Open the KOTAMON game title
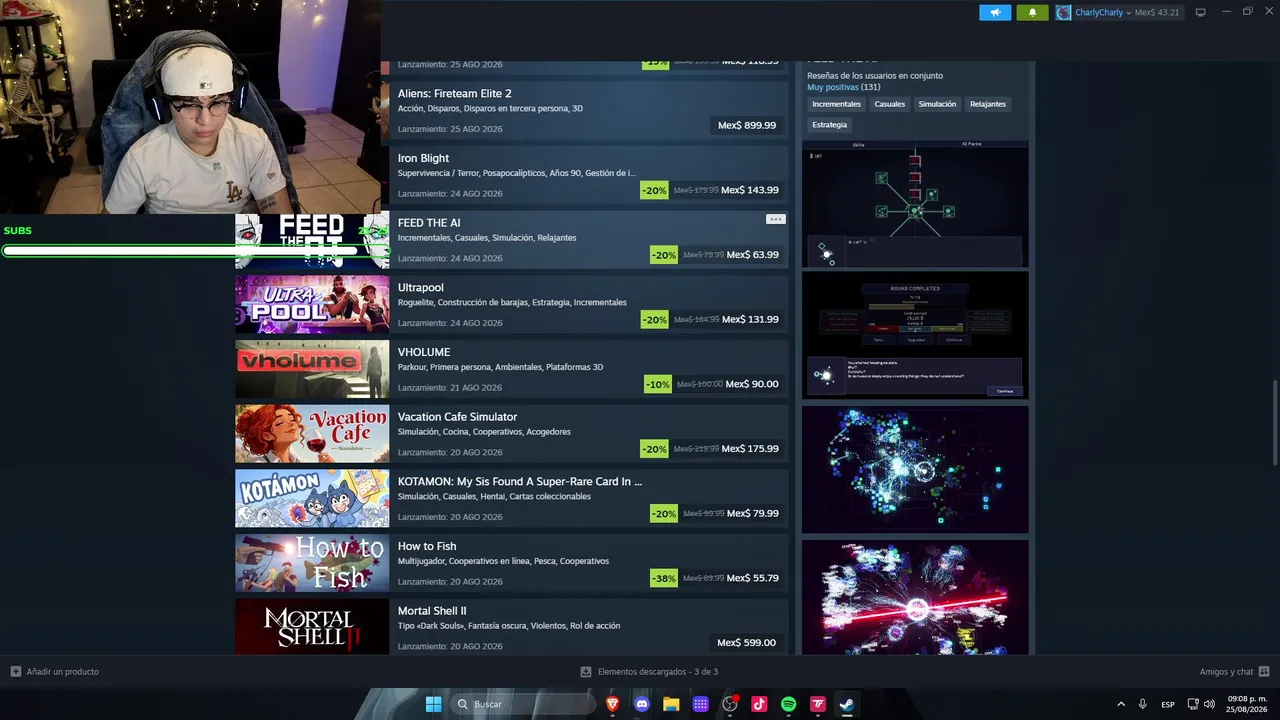 click(520, 482)
